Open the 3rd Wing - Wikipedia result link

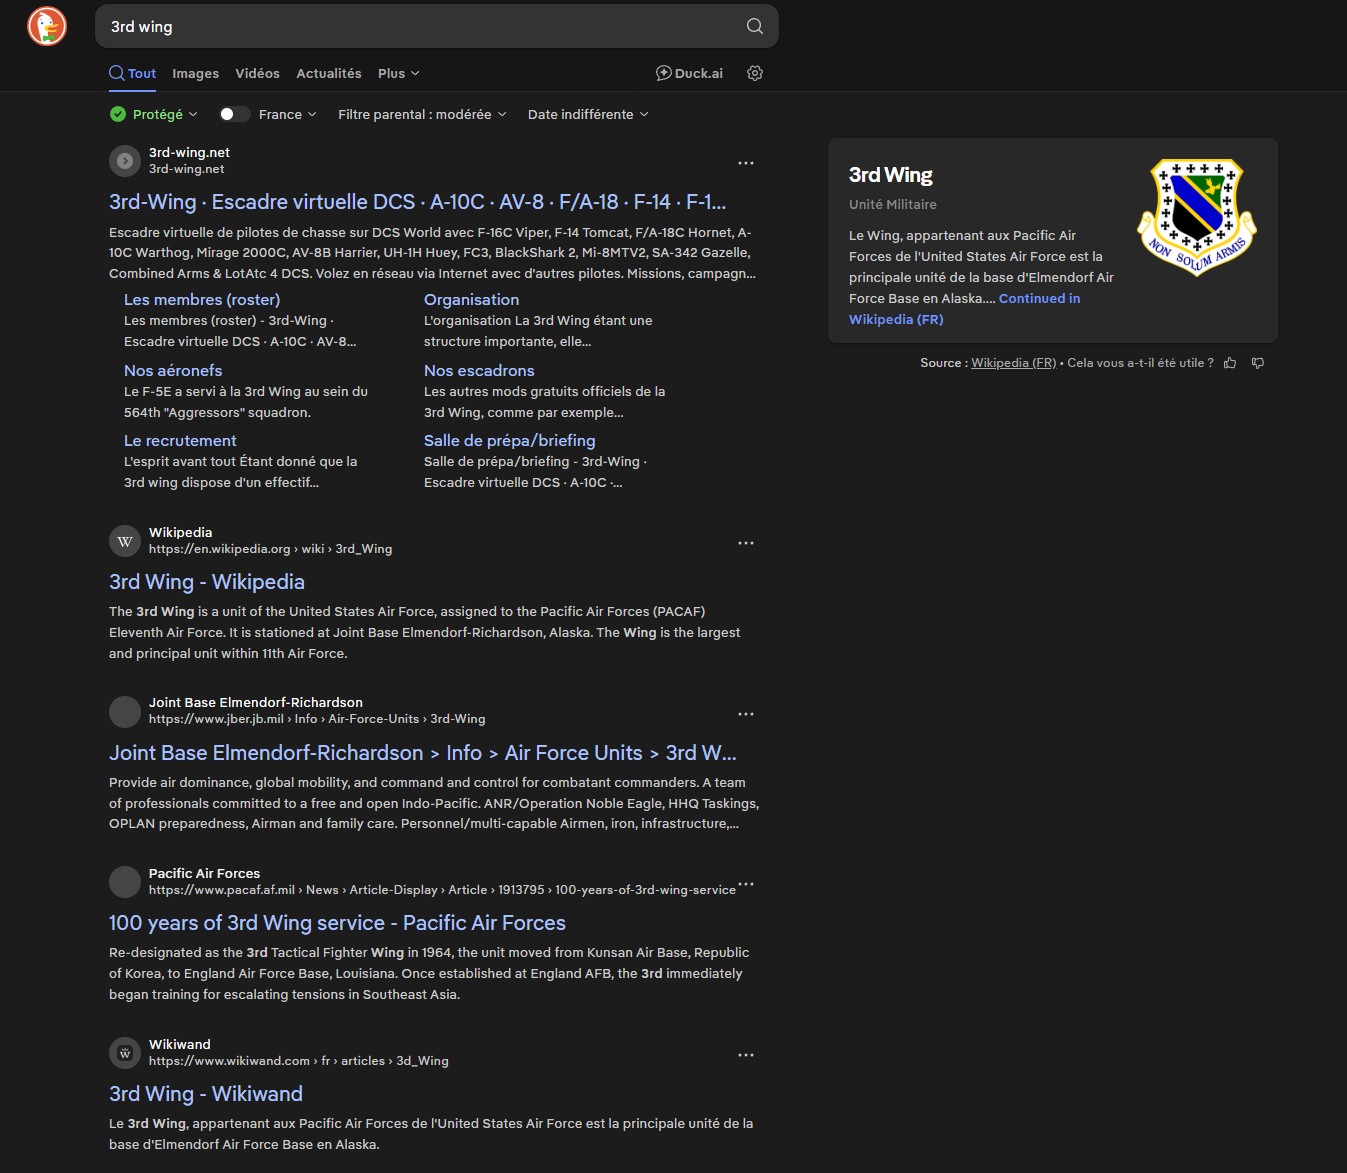tap(207, 582)
